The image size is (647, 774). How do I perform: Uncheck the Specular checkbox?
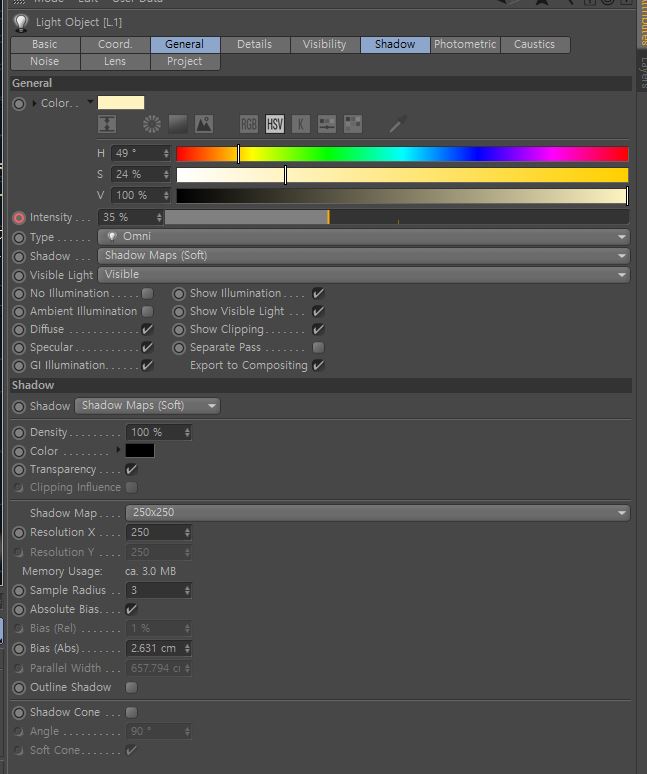[147, 348]
